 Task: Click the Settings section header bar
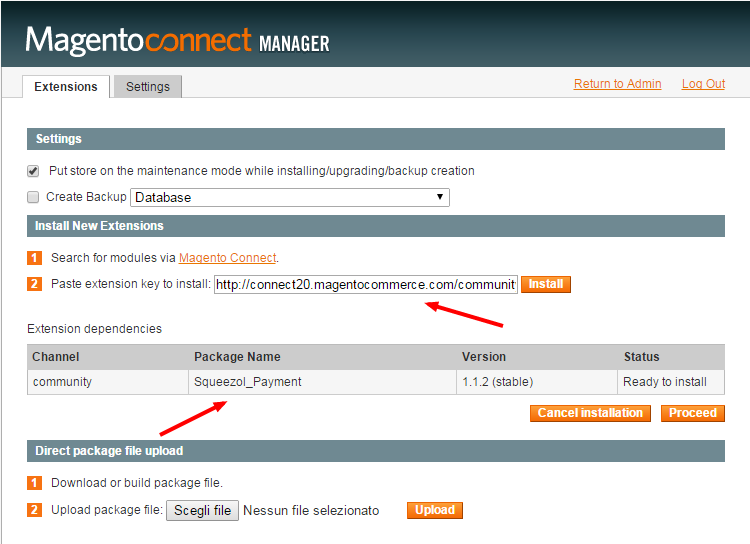tap(376, 139)
